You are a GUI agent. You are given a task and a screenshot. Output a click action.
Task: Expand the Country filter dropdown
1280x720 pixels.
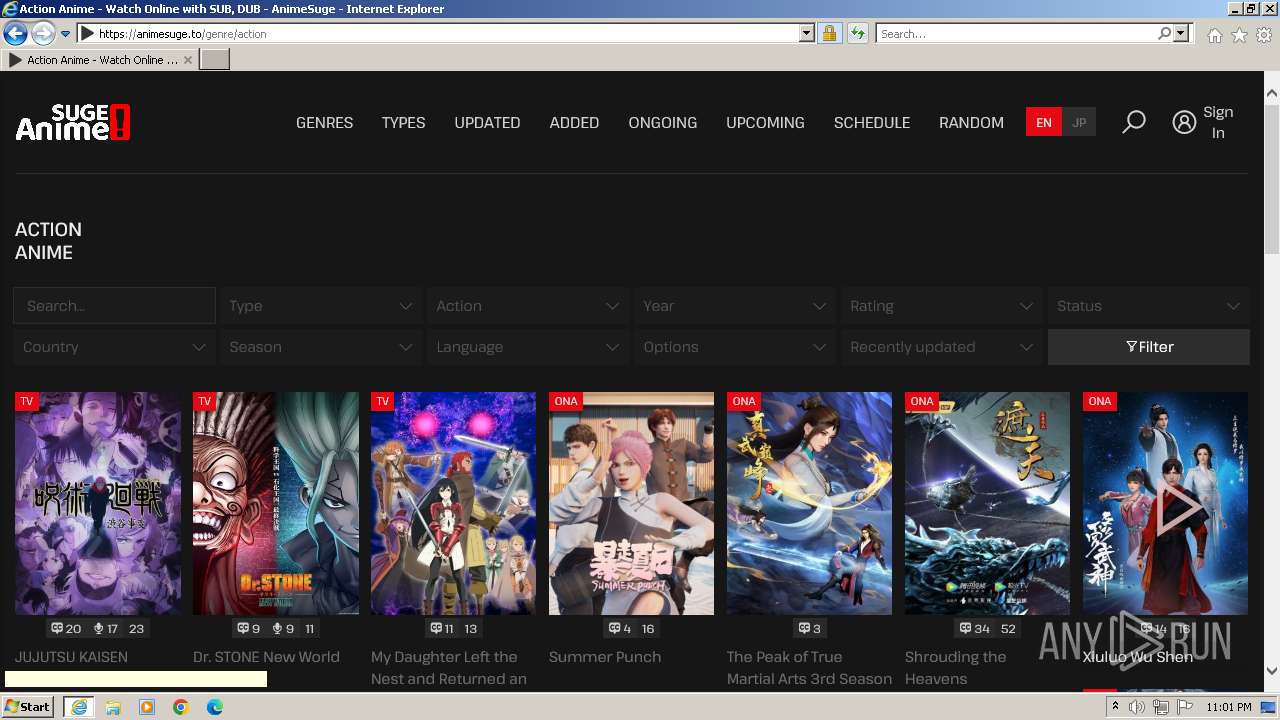pyautogui.click(x=113, y=347)
